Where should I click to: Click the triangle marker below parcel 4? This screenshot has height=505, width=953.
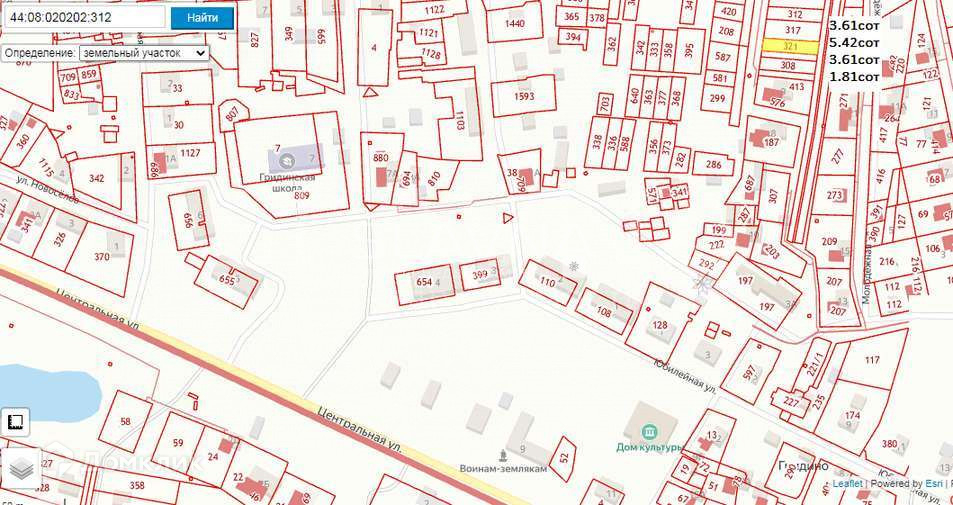369,92
